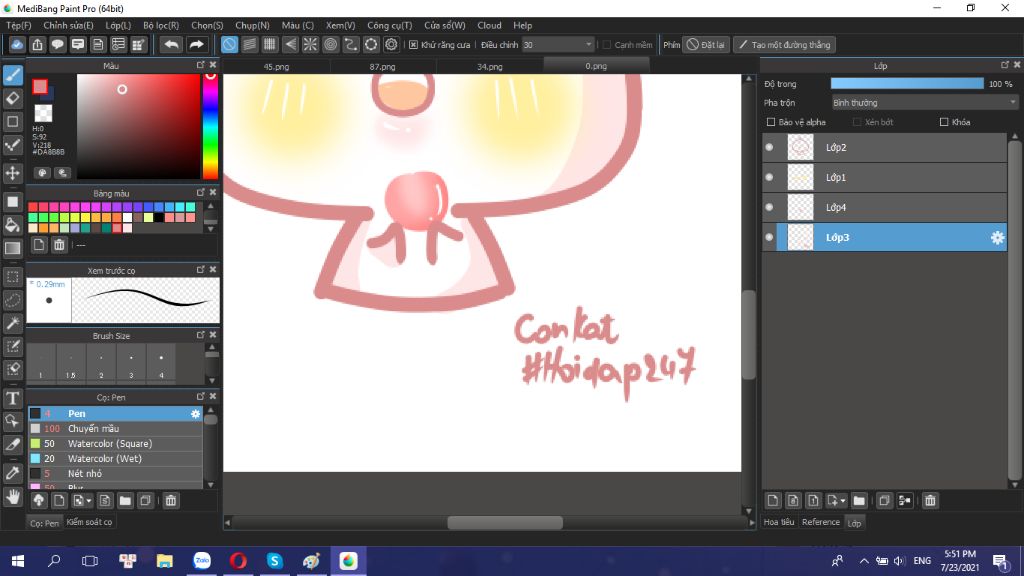Hide layer Lớp2
Screen dimensions: 1024x576
(x=769, y=148)
